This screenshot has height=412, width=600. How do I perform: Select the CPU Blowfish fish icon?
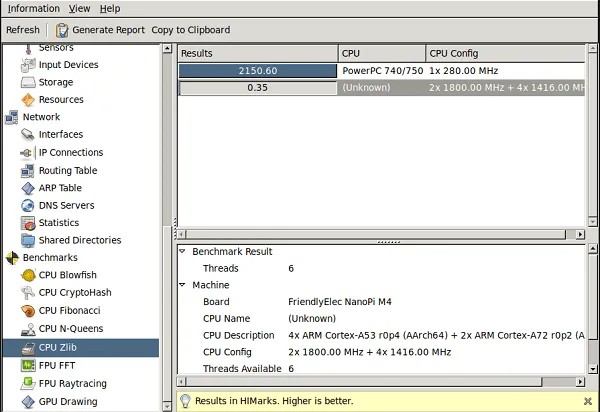pyautogui.click(x=28, y=275)
